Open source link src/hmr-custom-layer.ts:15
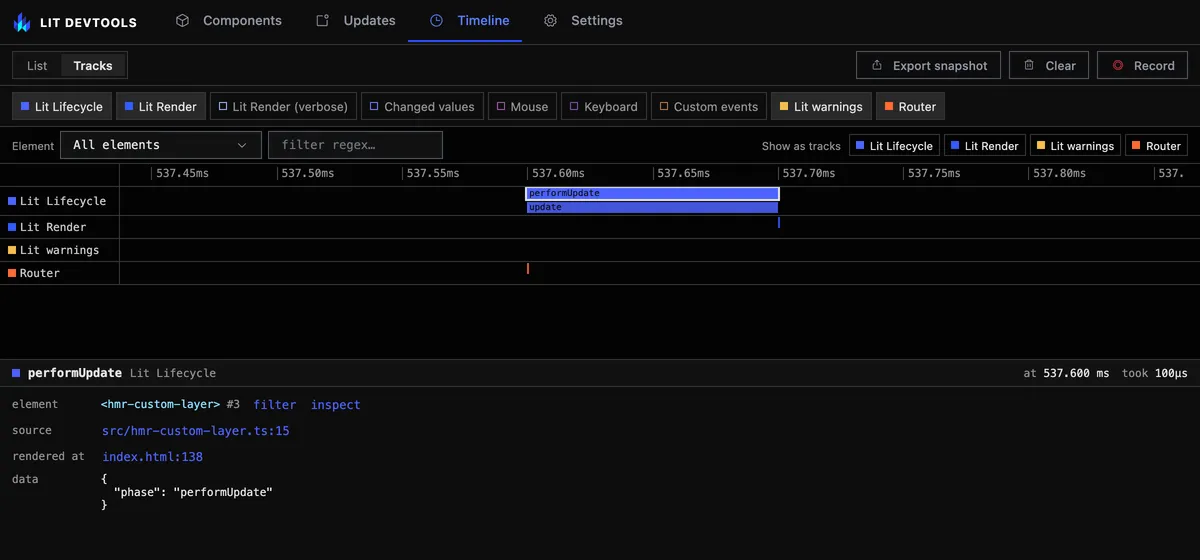 coord(196,431)
